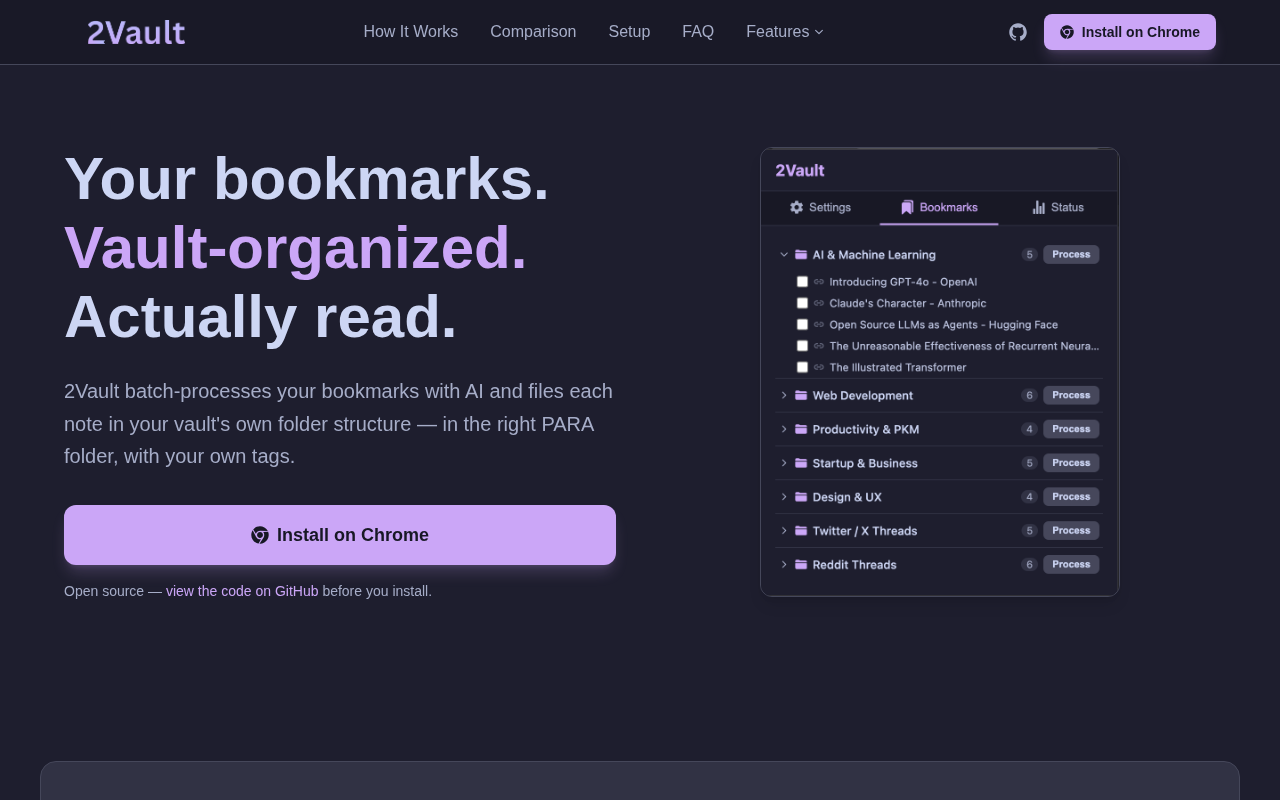Viewport: 1280px width, 800px height.
Task: Click the link icon beside Claude's Character
Action: [819, 303]
